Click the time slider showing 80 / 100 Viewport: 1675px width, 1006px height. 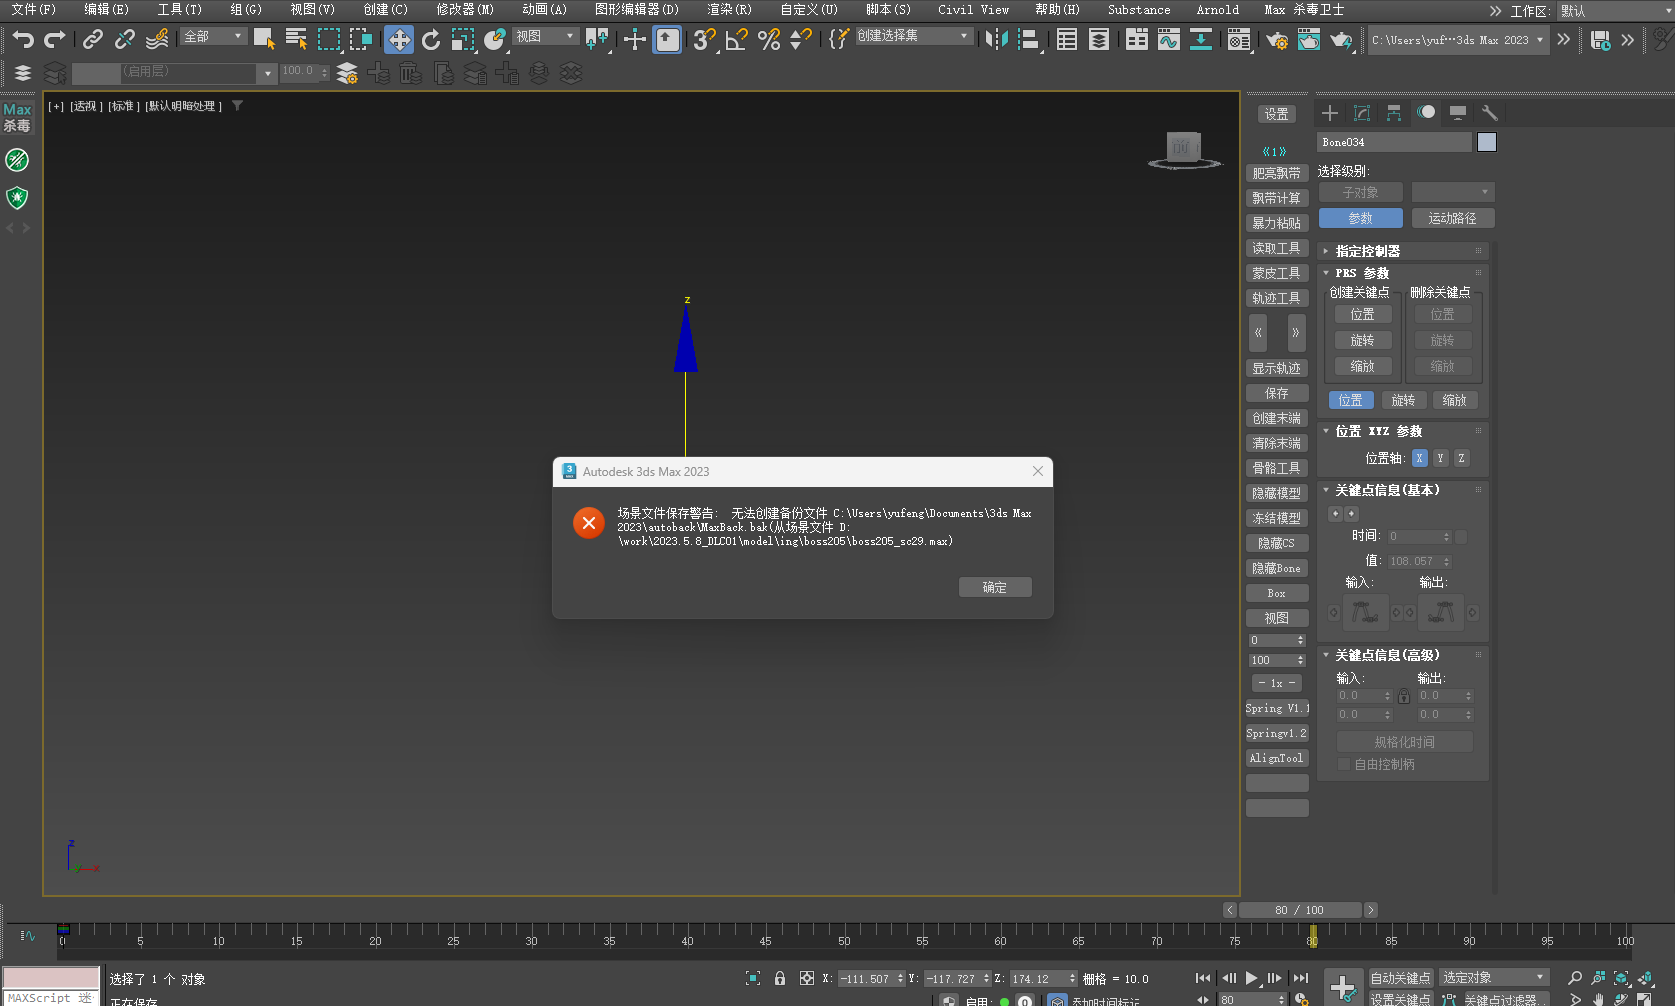click(1300, 910)
